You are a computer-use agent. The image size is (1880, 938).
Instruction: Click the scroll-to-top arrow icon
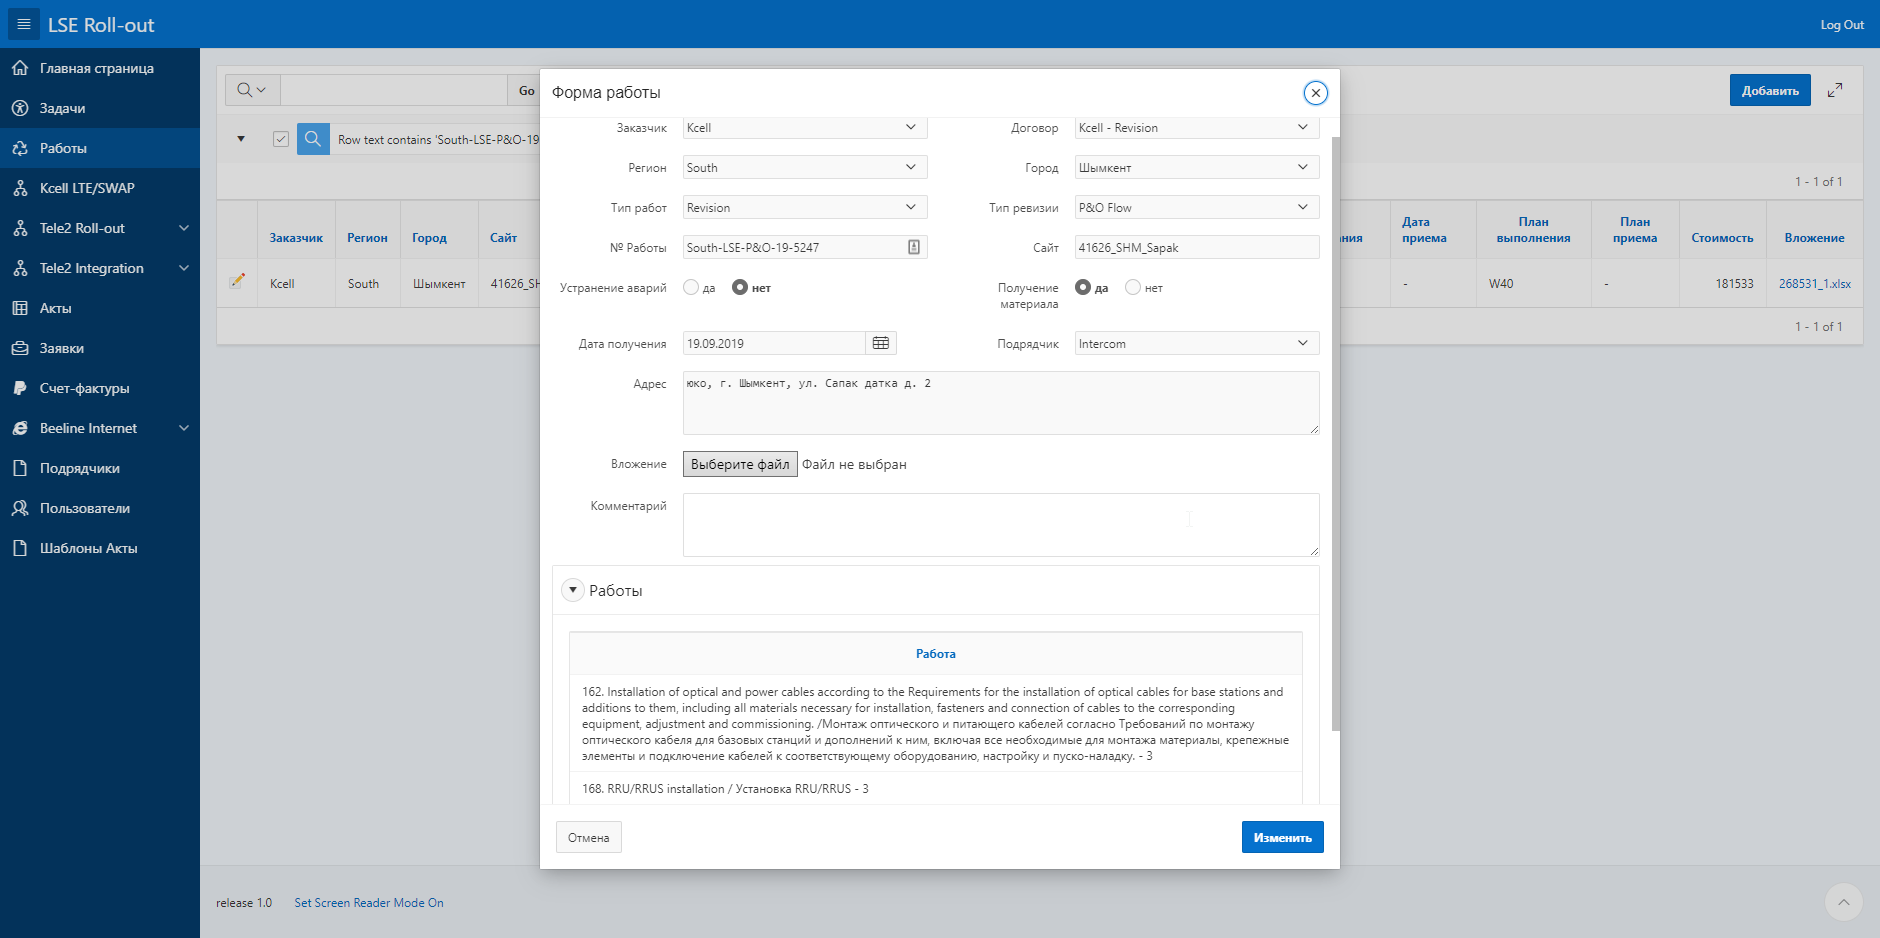pyautogui.click(x=1843, y=902)
